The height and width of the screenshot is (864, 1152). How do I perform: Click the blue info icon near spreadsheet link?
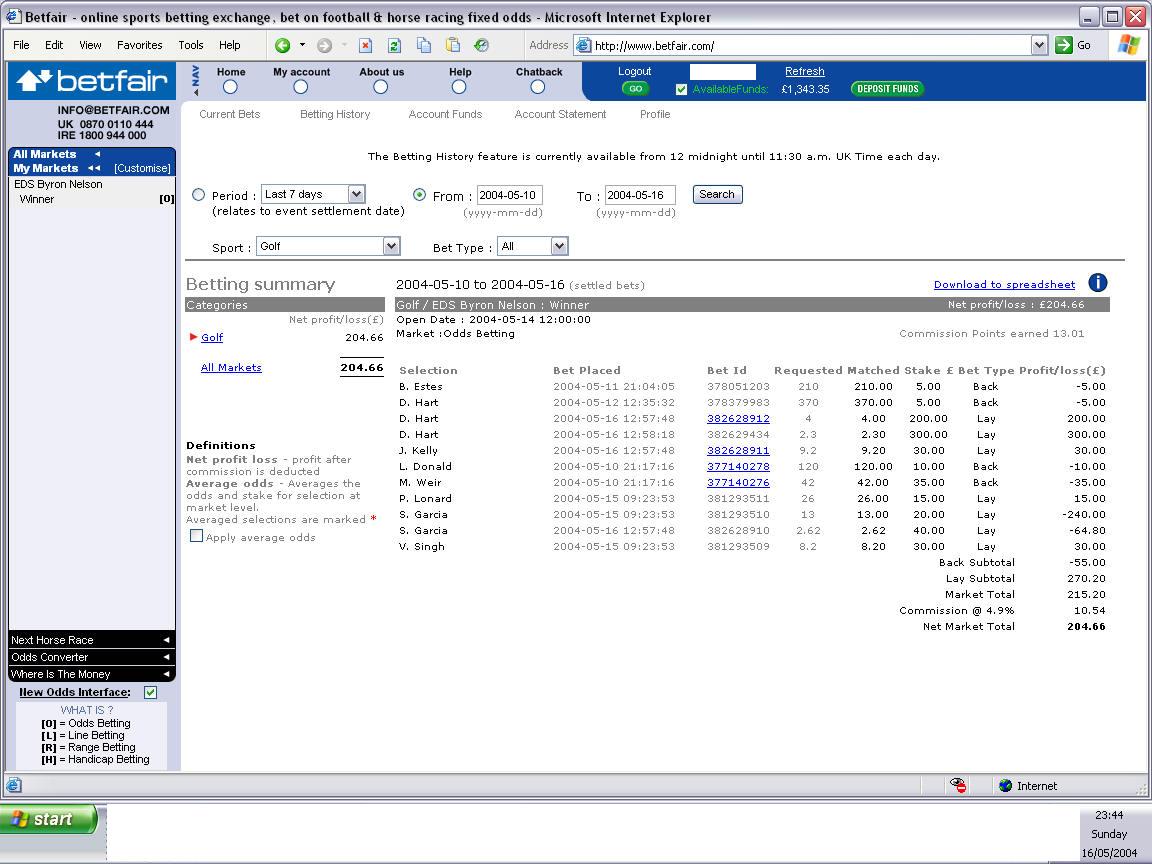[x=1097, y=283]
